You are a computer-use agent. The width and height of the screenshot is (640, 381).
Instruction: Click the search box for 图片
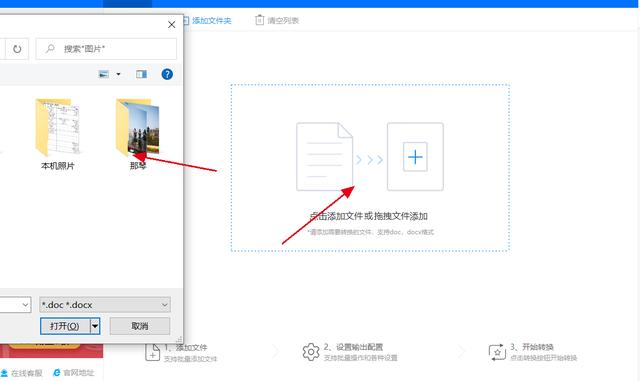coord(106,49)
